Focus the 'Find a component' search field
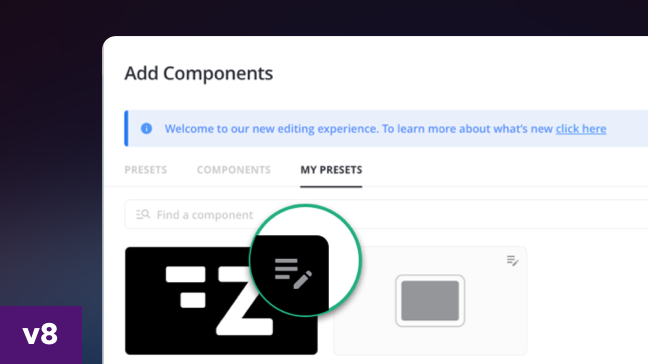Viewport: 648px width, 364px height. (386, 214)
